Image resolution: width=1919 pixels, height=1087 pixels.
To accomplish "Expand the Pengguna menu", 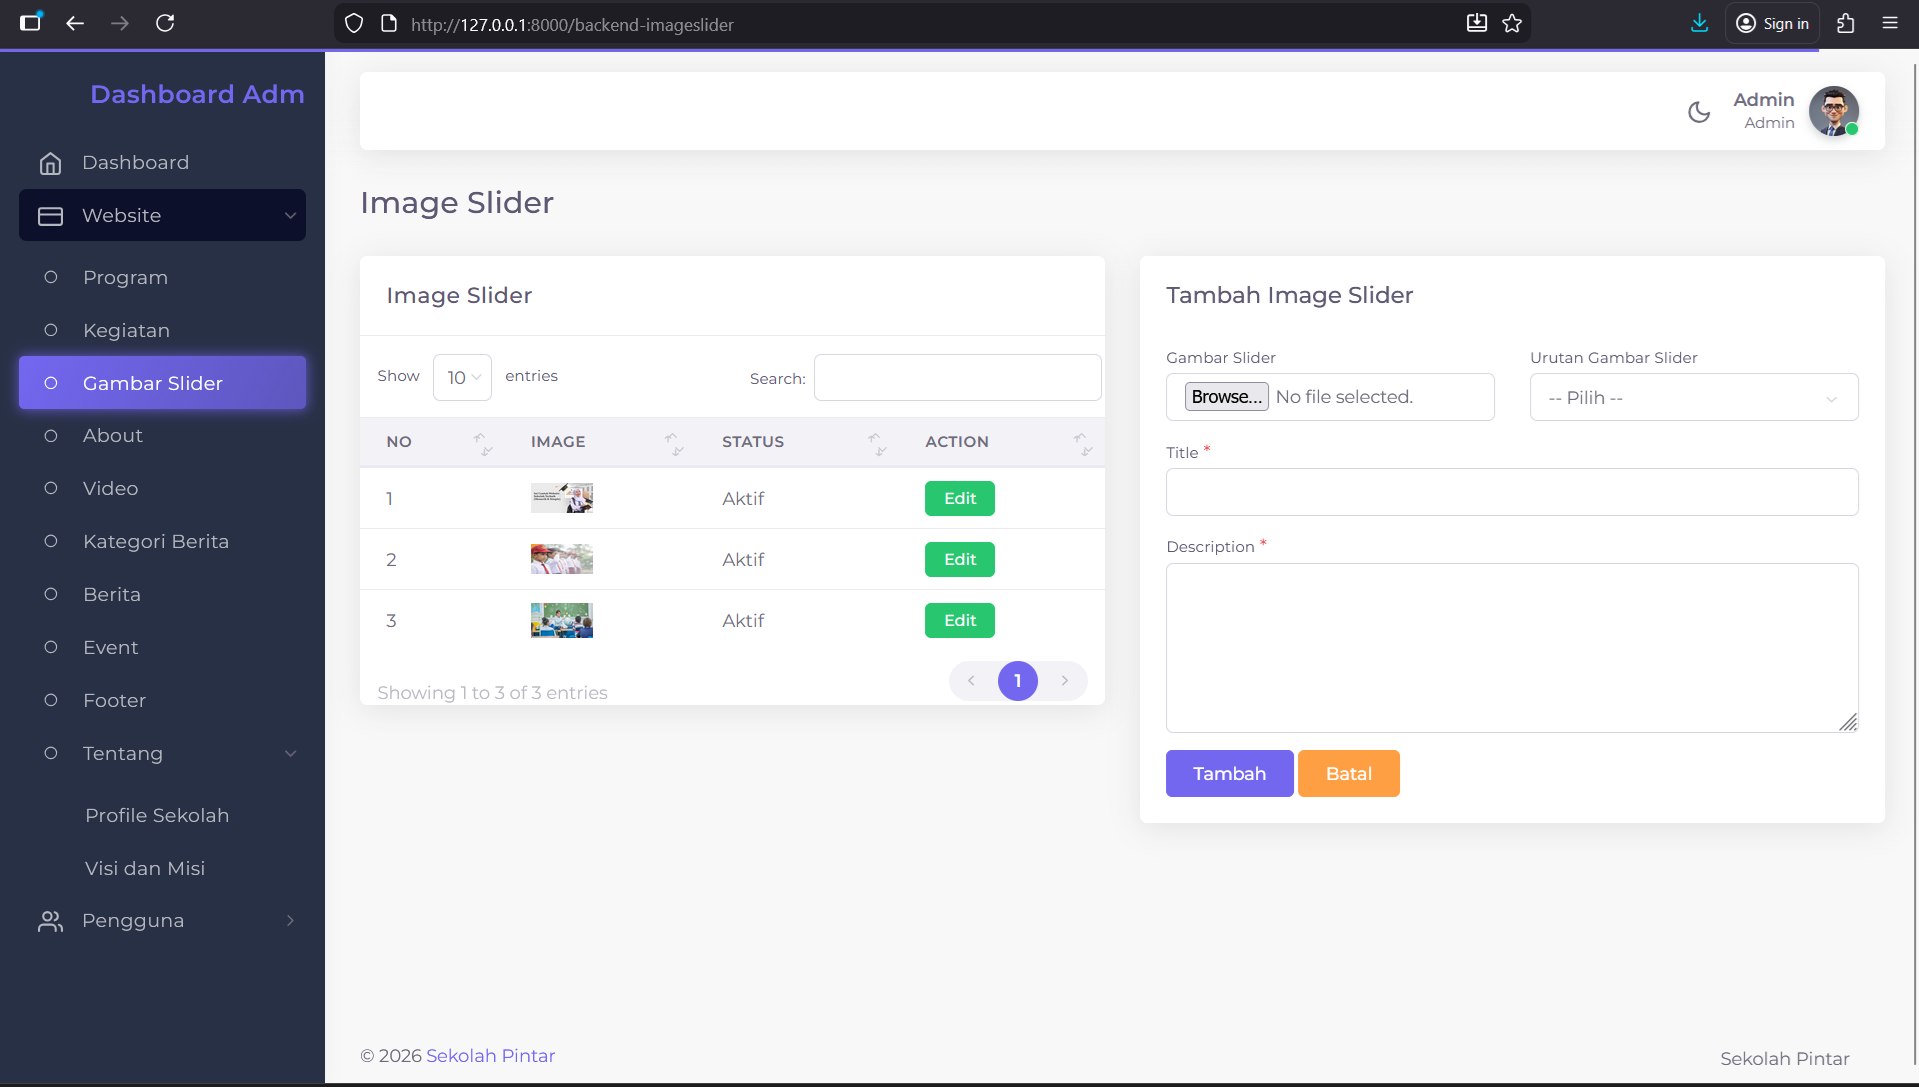I will pos(162,921).
